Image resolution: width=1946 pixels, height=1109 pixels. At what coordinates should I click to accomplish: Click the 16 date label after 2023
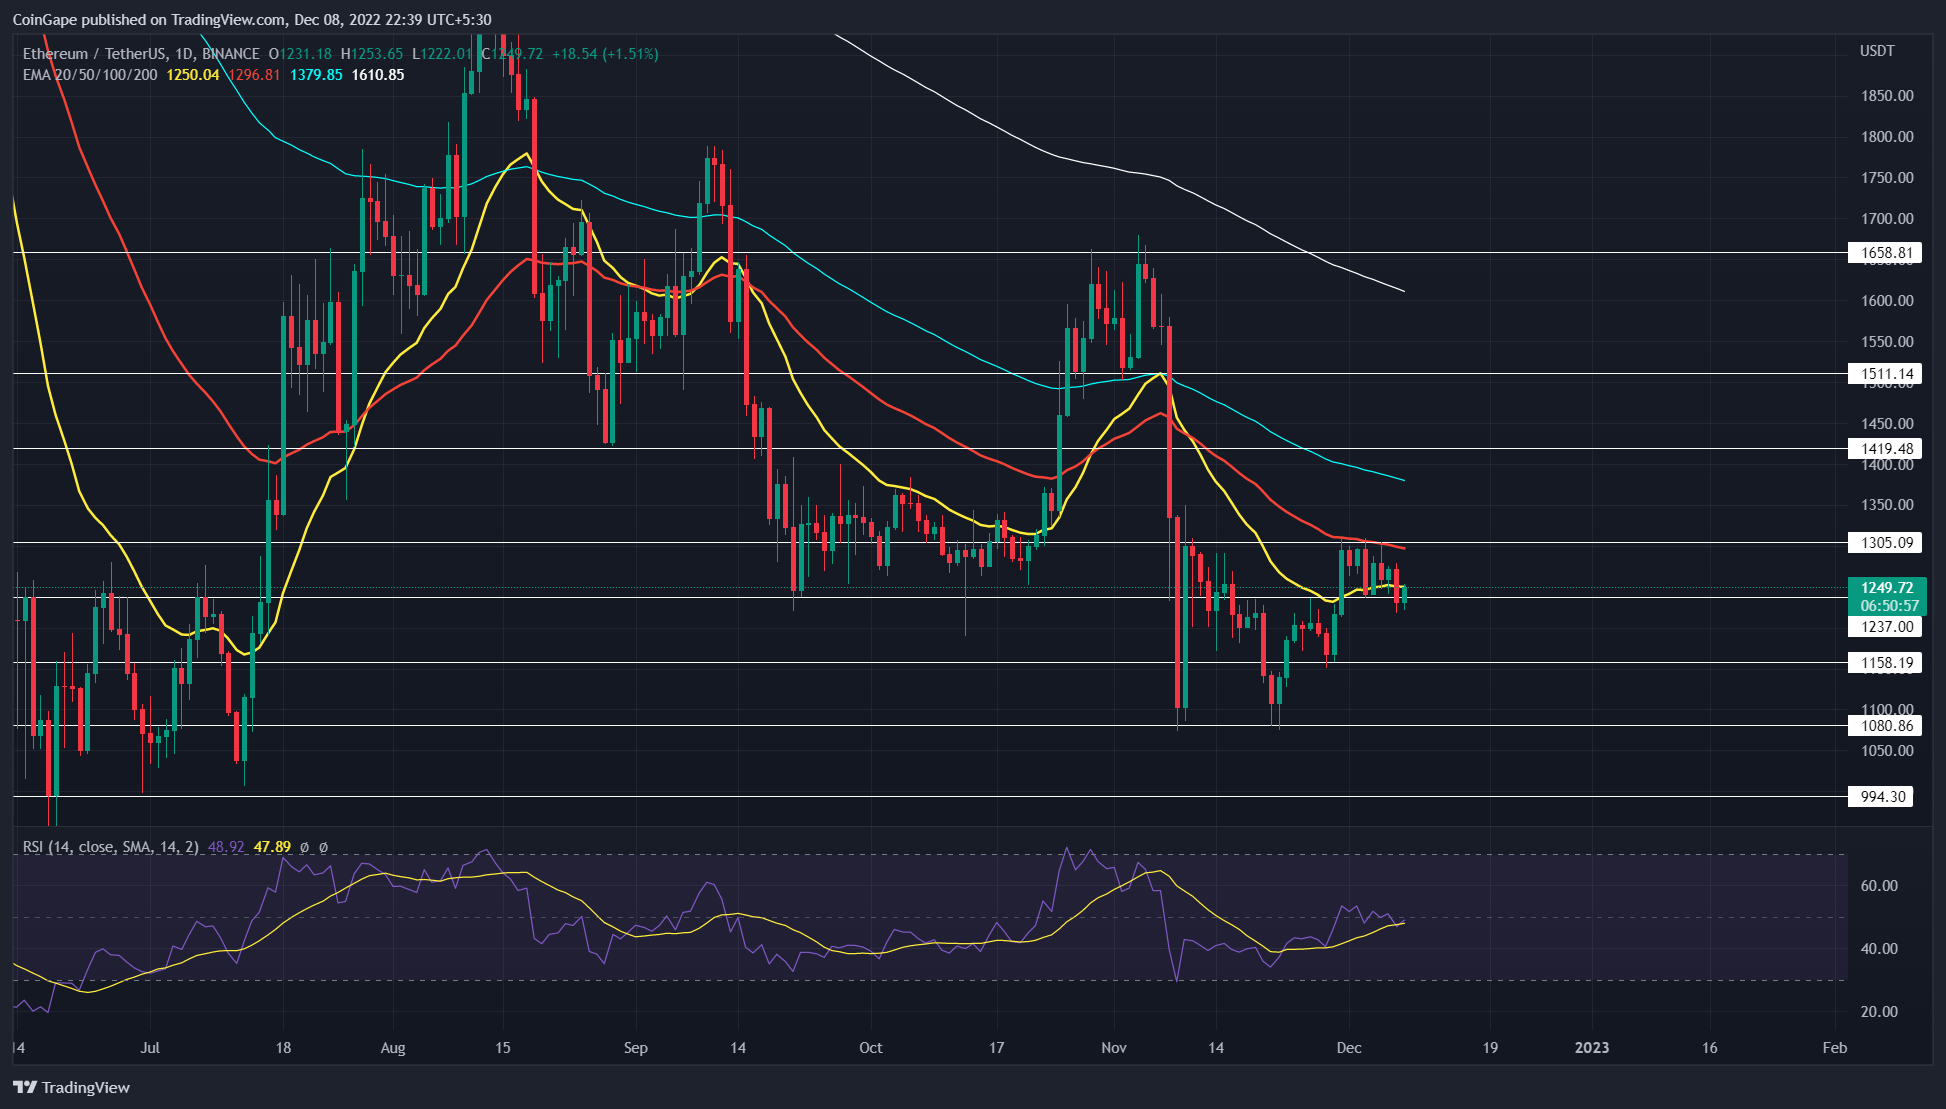(1710, 1048)
